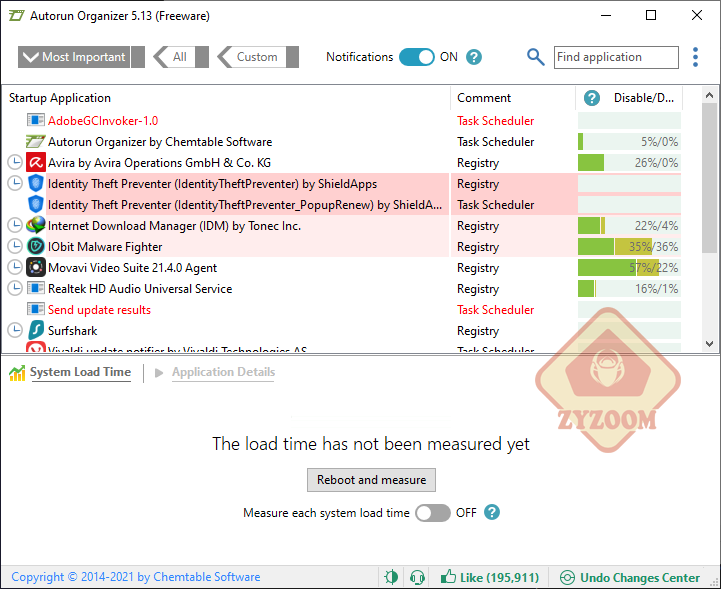Open the Undo Changes Center
The height and width of the screenshot is (589, 721).
[x=630, y=578]
